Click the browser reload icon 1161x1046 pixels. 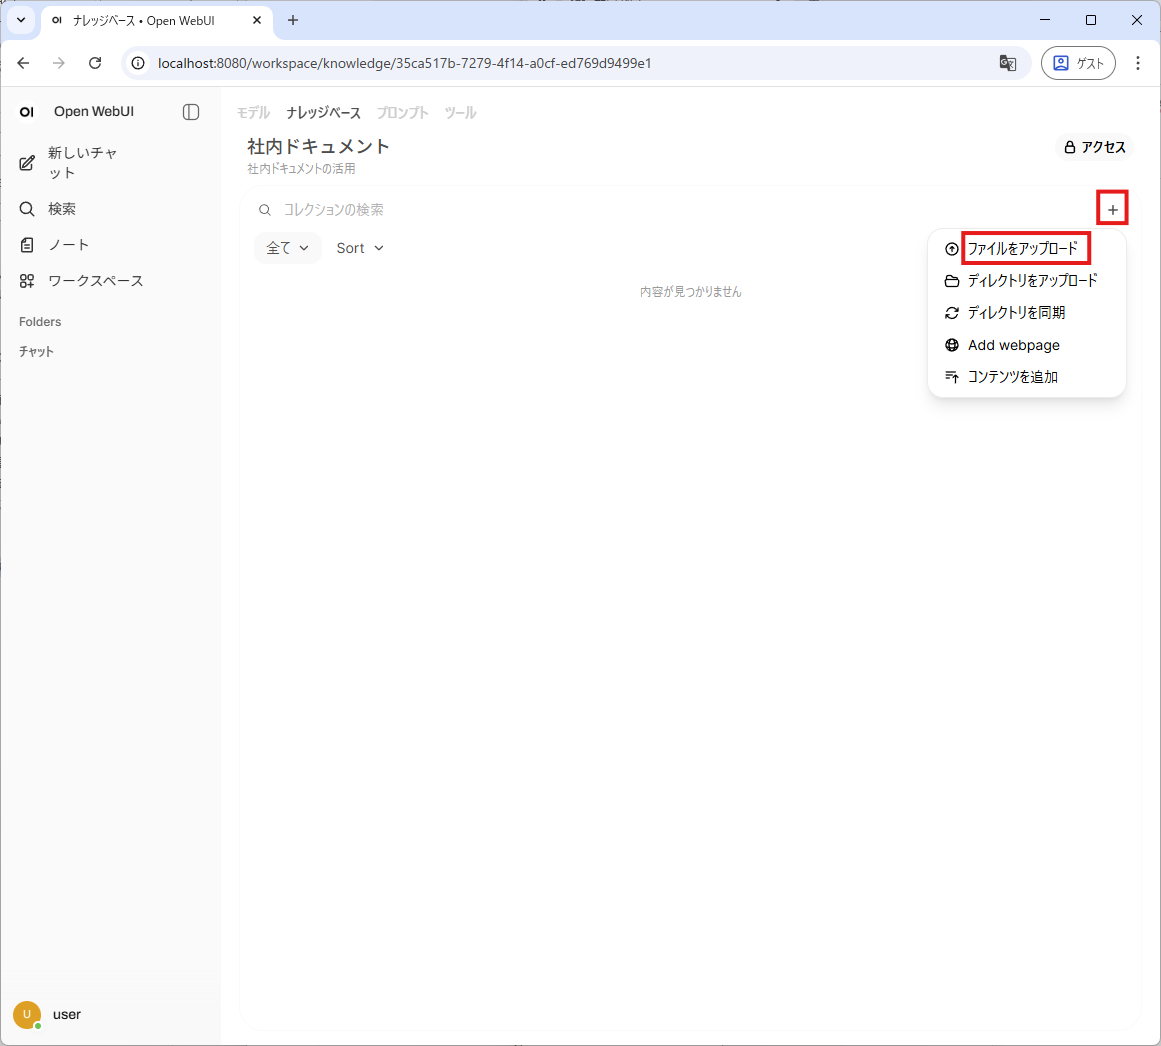(x=95, y=63)
